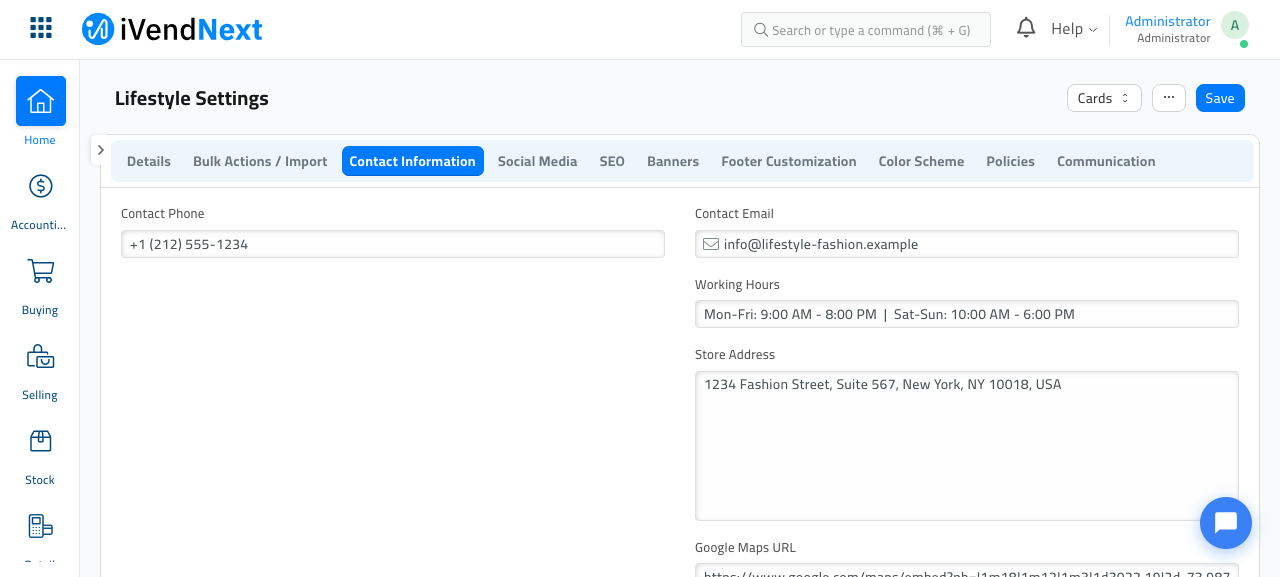Click the Google Maps URL field

tap(967, 570)
